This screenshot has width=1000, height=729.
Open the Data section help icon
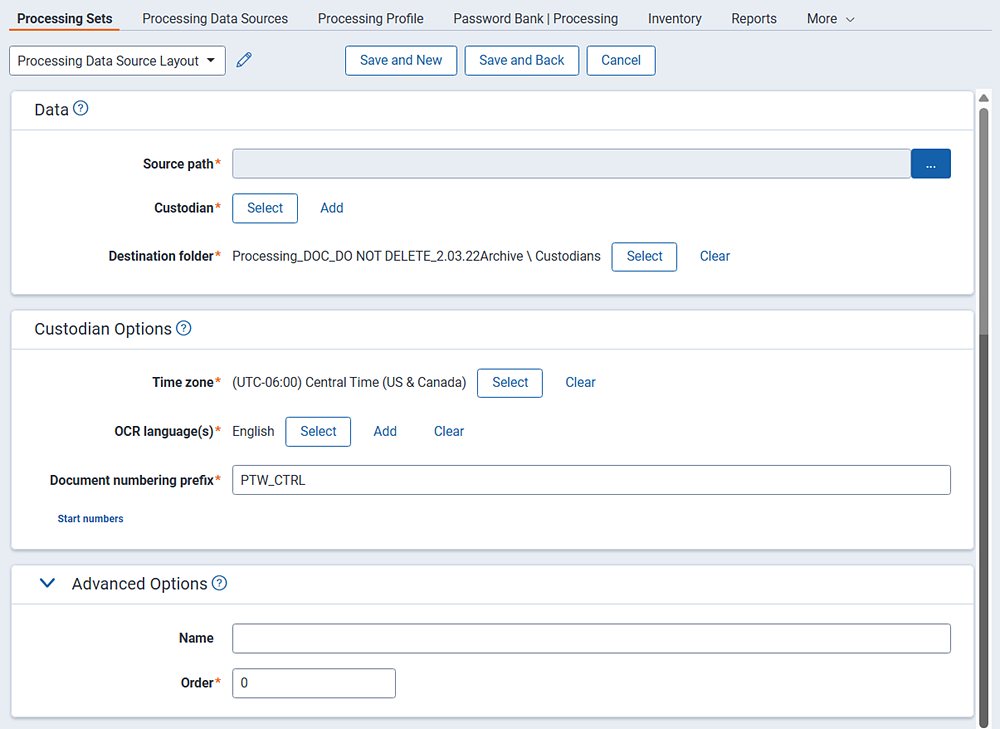tap(80, 110)
